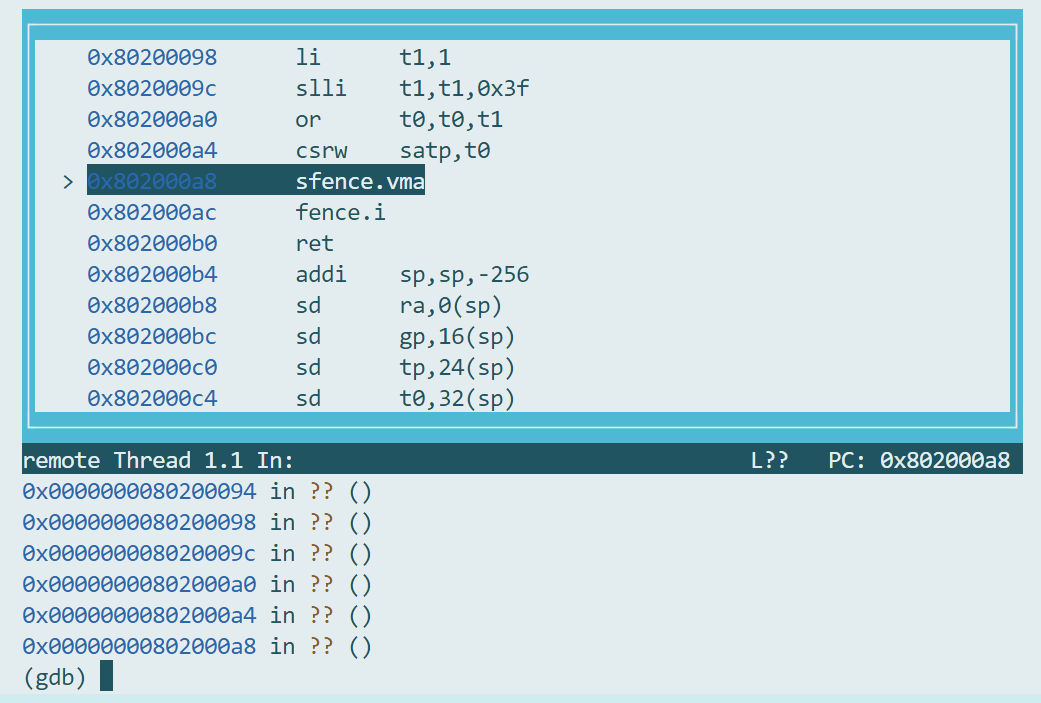Click the sd gp,16(sp) instruction
Viewport: 1041px width, 703px height.
[x=405, y=337]
